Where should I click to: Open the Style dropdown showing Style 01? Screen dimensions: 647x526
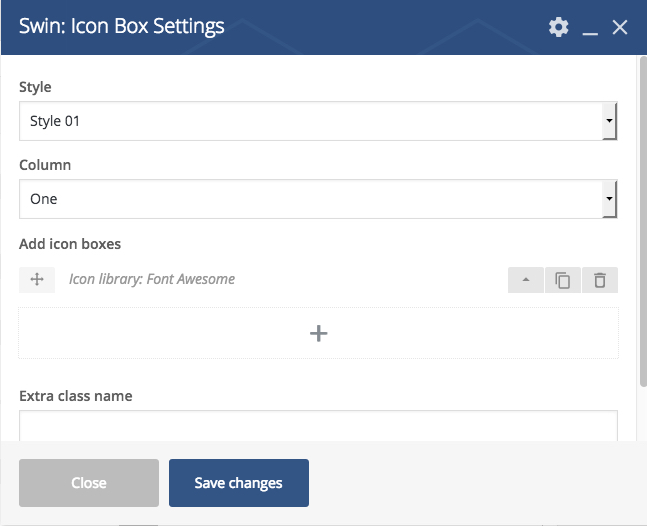coord(318,121)
